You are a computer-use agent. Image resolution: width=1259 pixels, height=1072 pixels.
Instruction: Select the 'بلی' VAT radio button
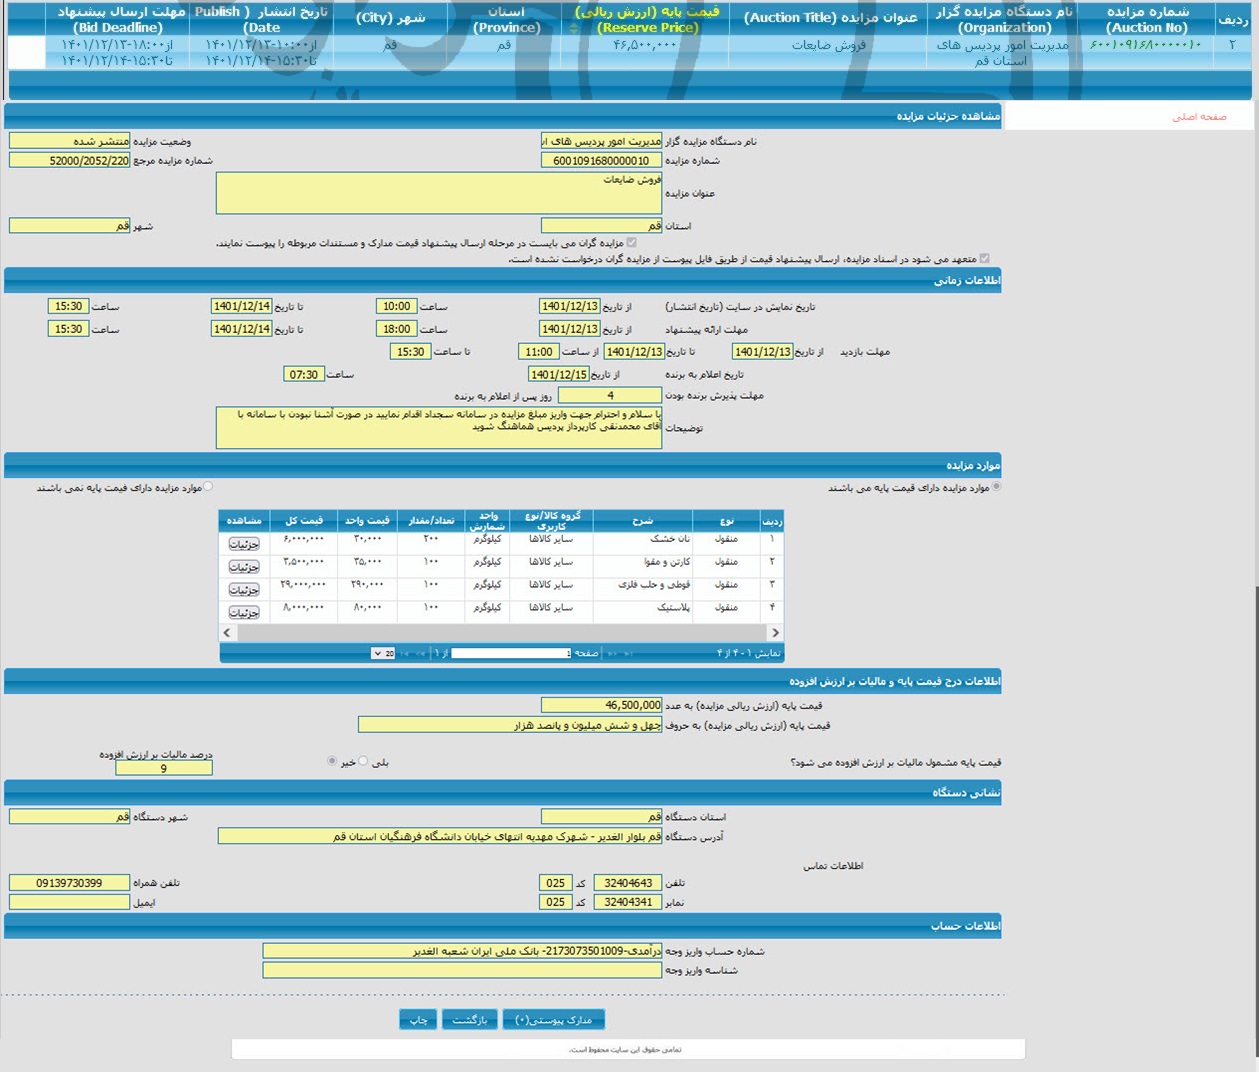(363, 761)
